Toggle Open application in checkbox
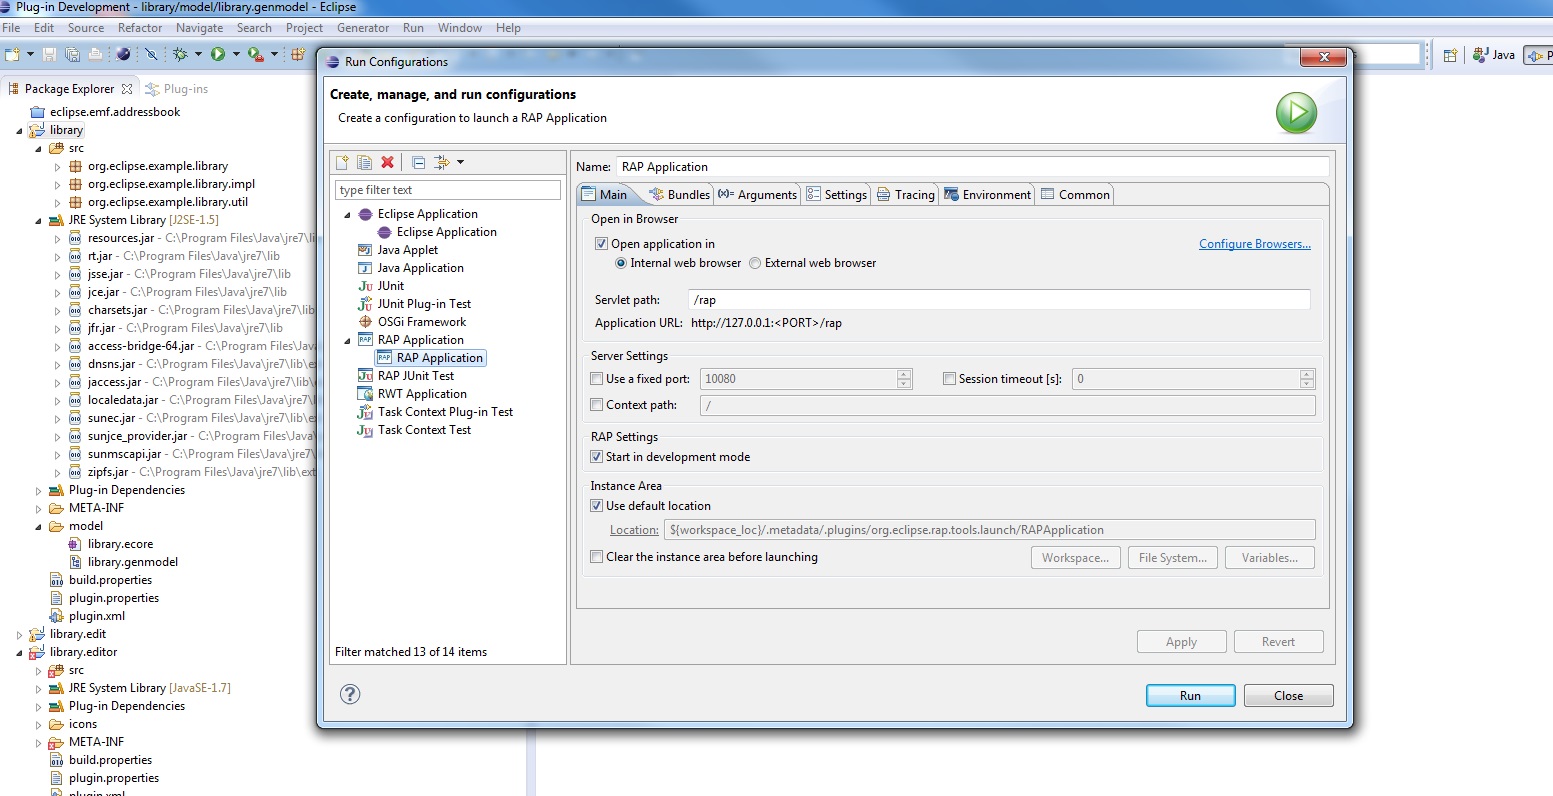The image size is (1553, 796). 601,244
